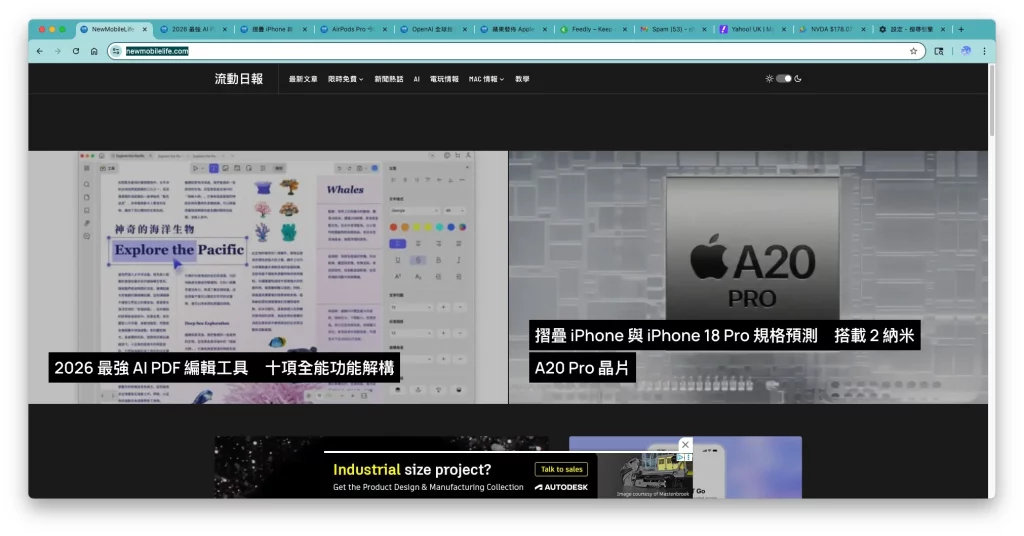Viewport: 1024px width, 536px height.
Task: Click the PDF editor article image
Action: tap(268, 277)
